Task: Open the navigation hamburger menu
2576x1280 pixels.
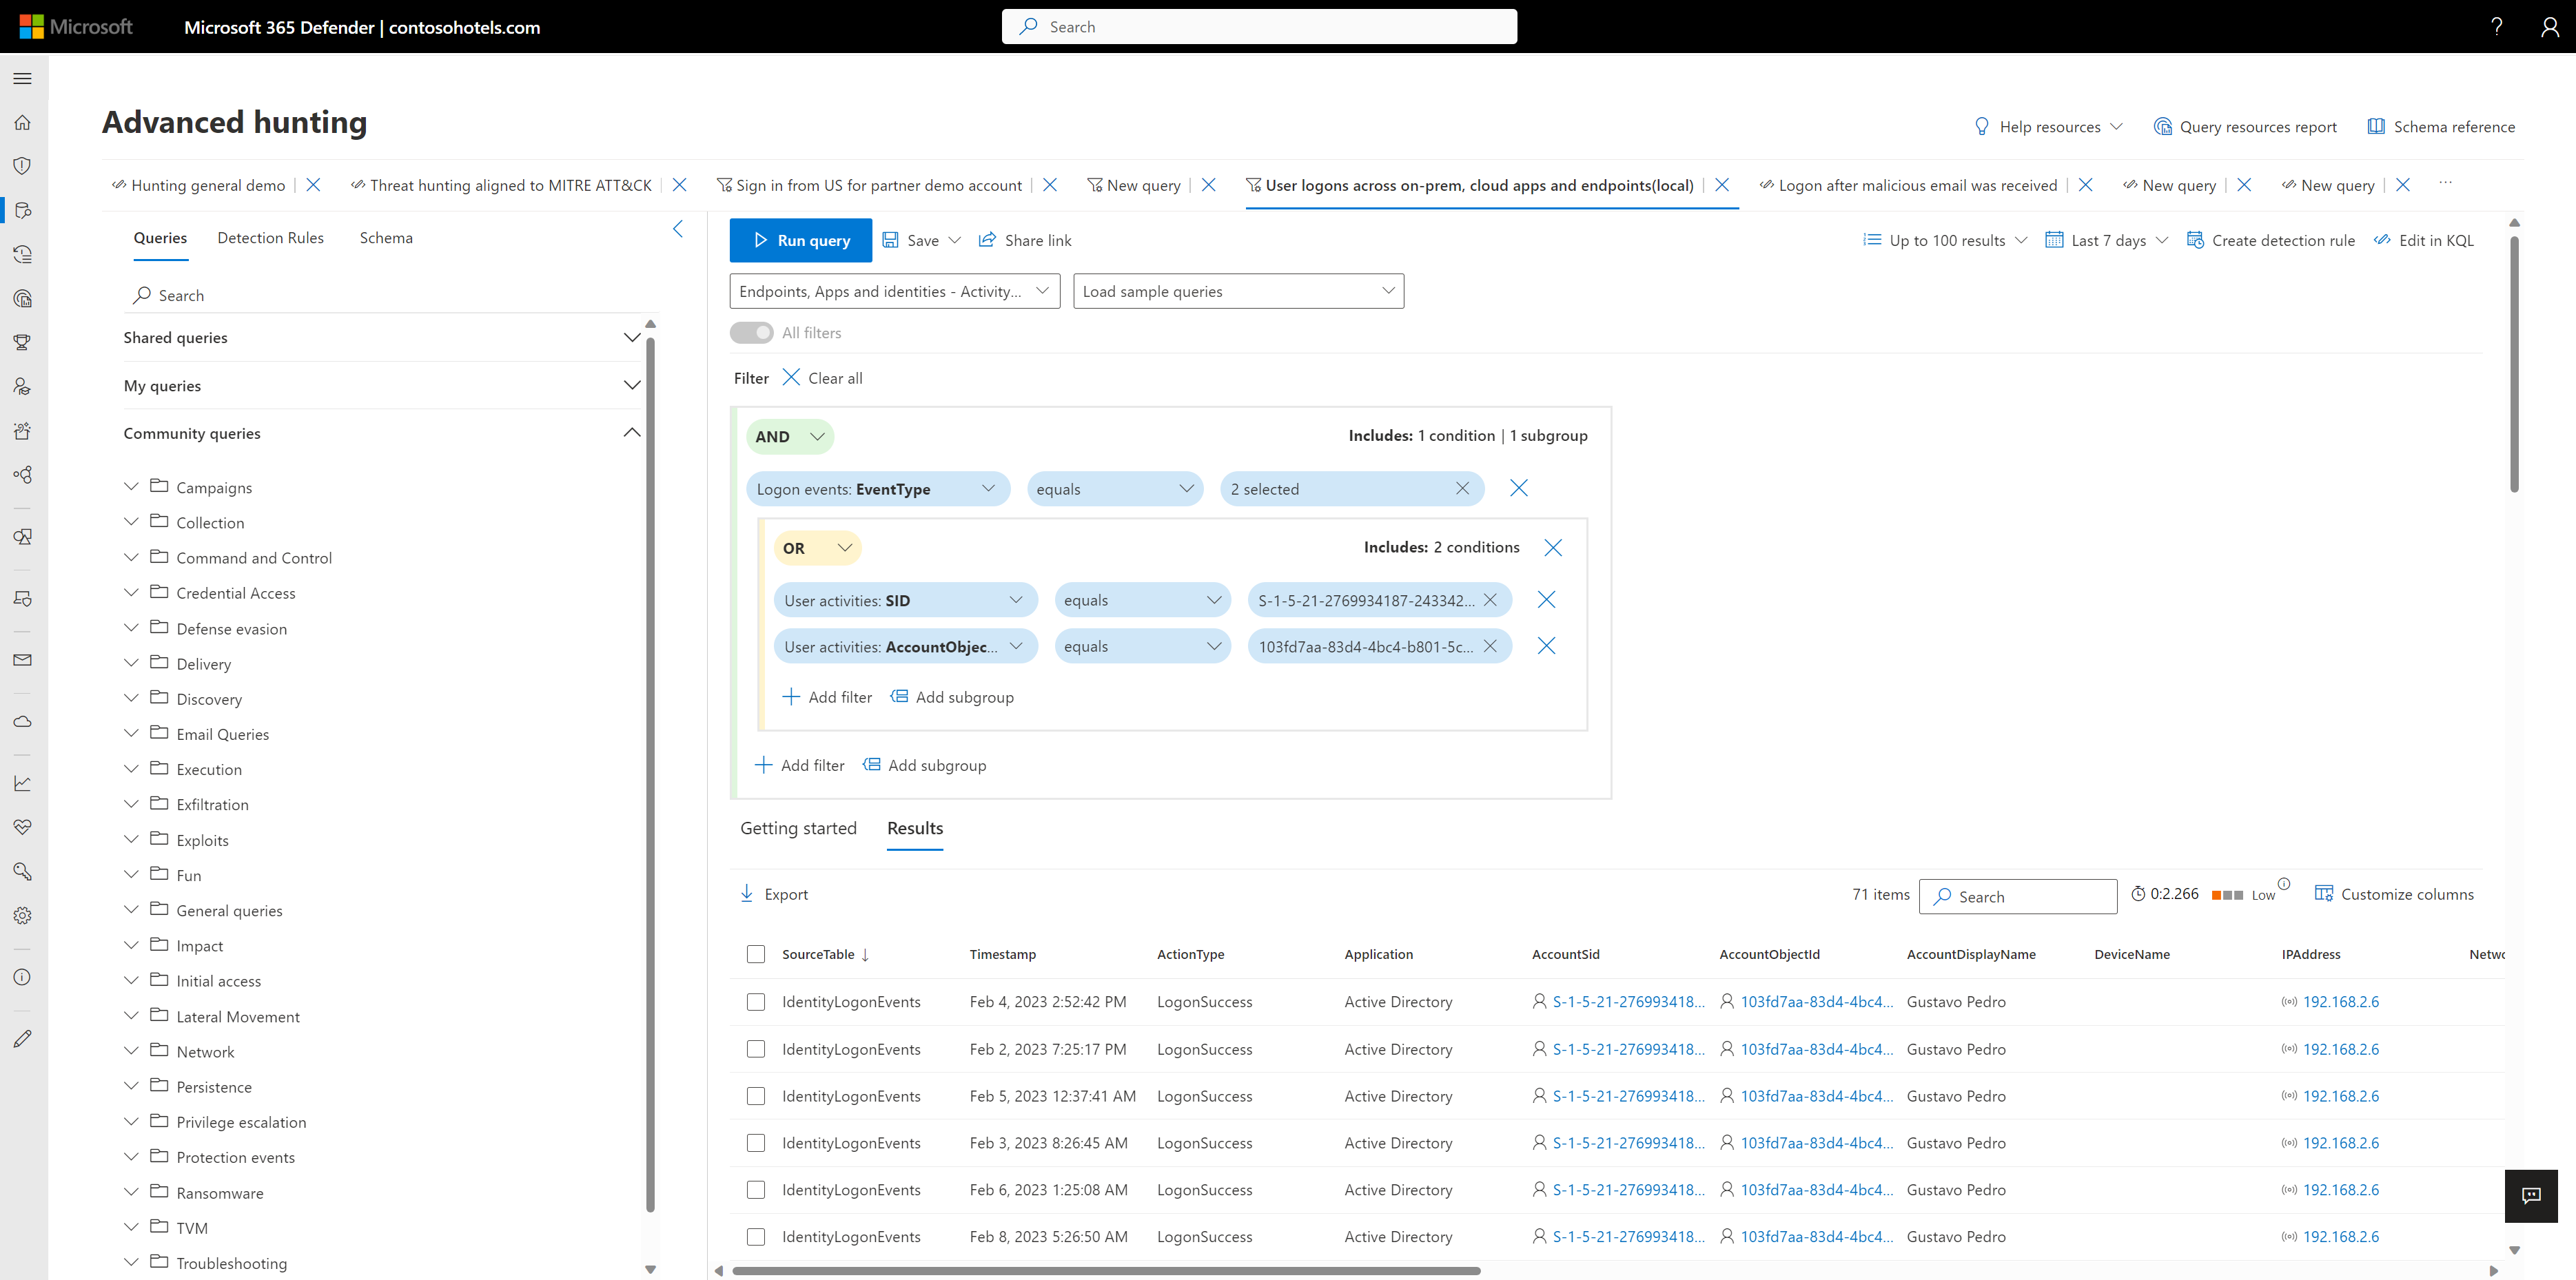Action: point(22,77)
